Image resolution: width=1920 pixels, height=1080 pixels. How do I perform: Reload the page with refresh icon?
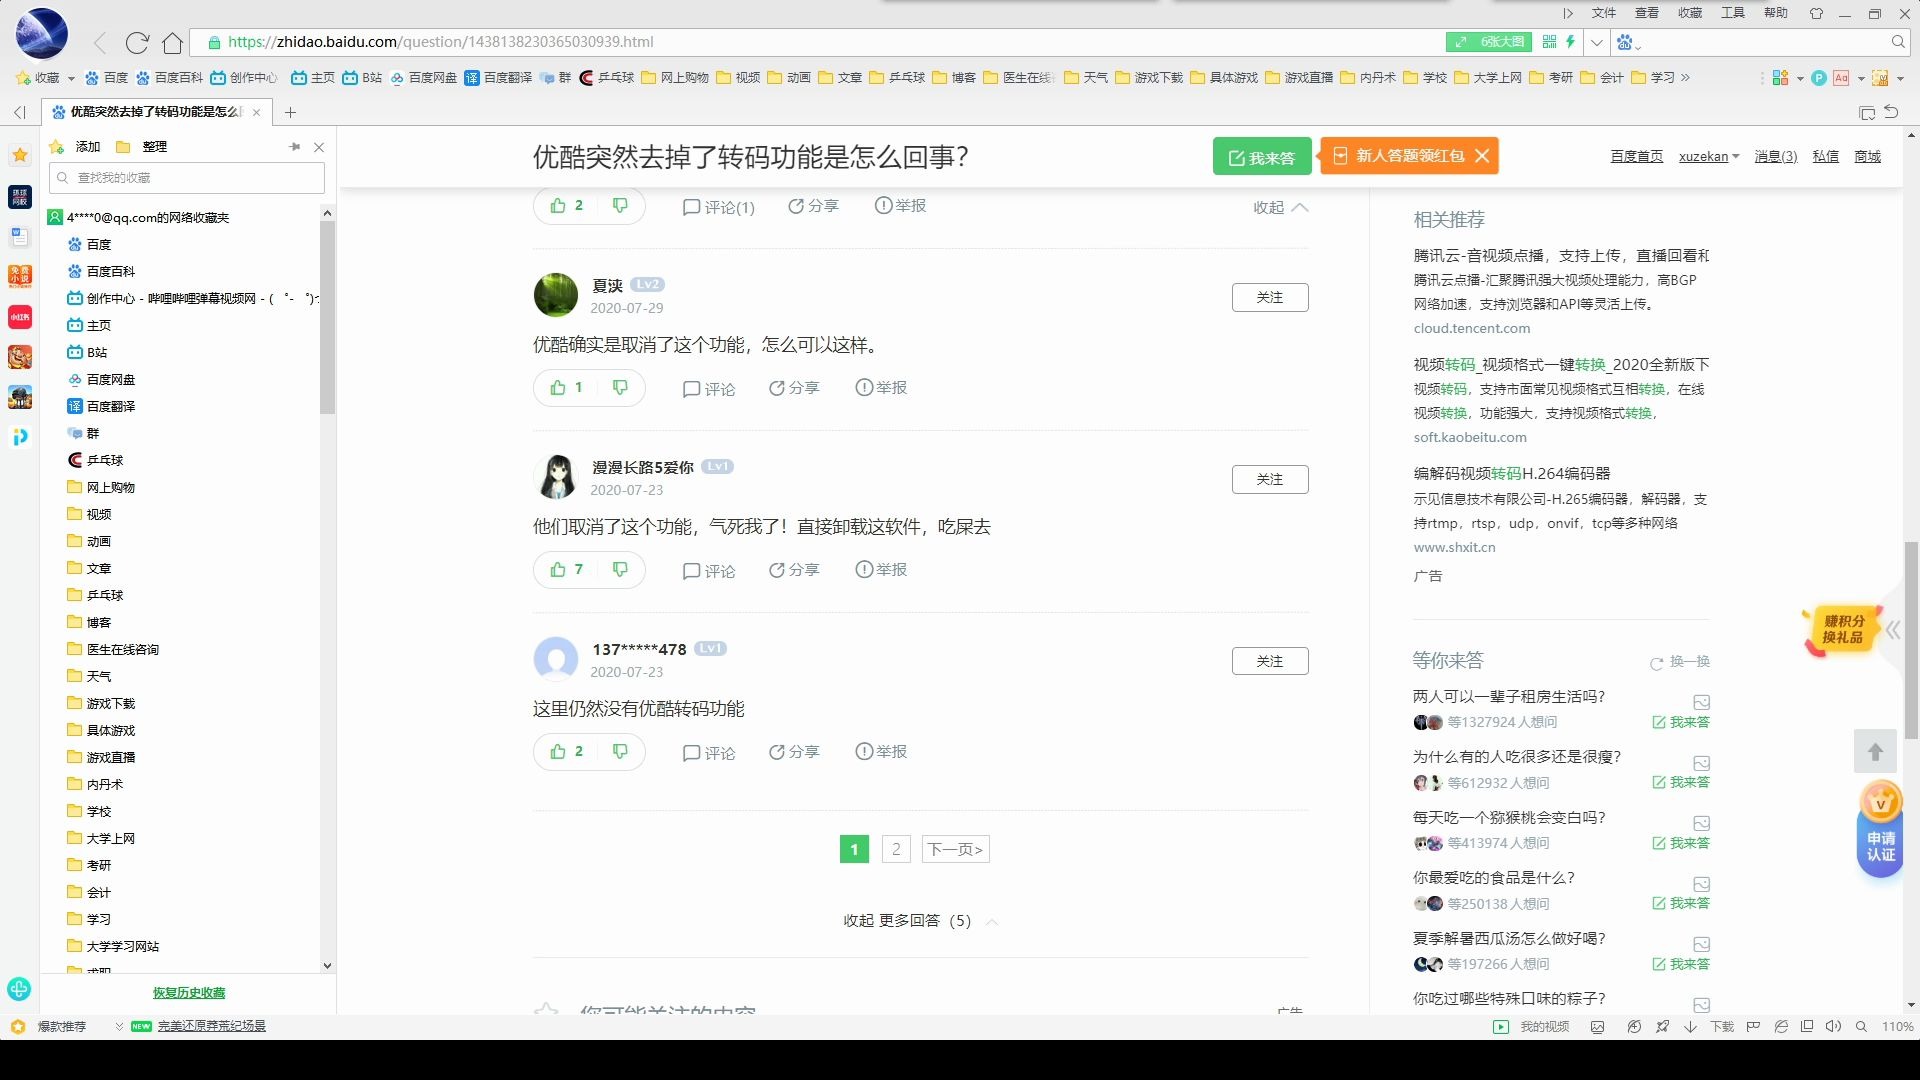pyautogui.click(x=137, y=42)
